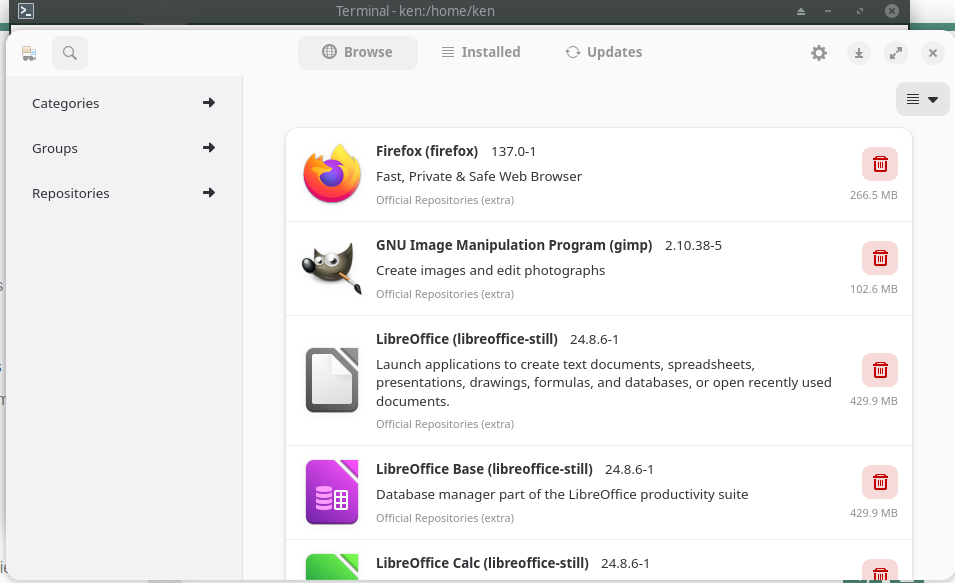The image size is (955, 583).
Task: Click the 102.6 MB size label
Action: [873, 289]
